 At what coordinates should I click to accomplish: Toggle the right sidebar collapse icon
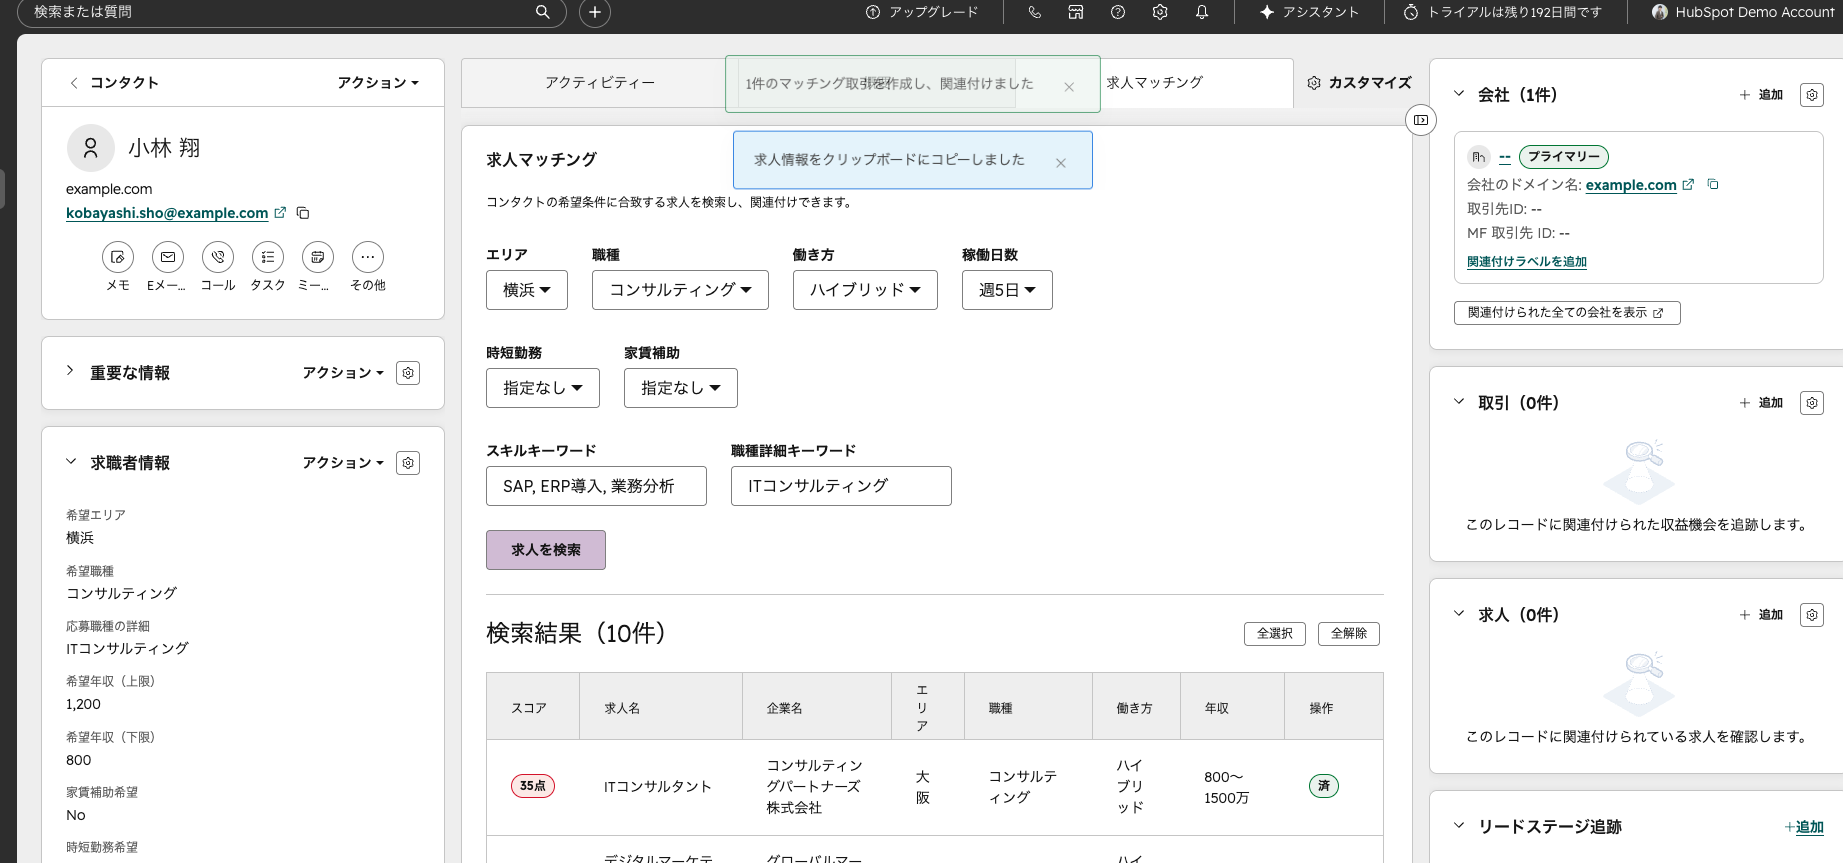tap(1421, 120)
